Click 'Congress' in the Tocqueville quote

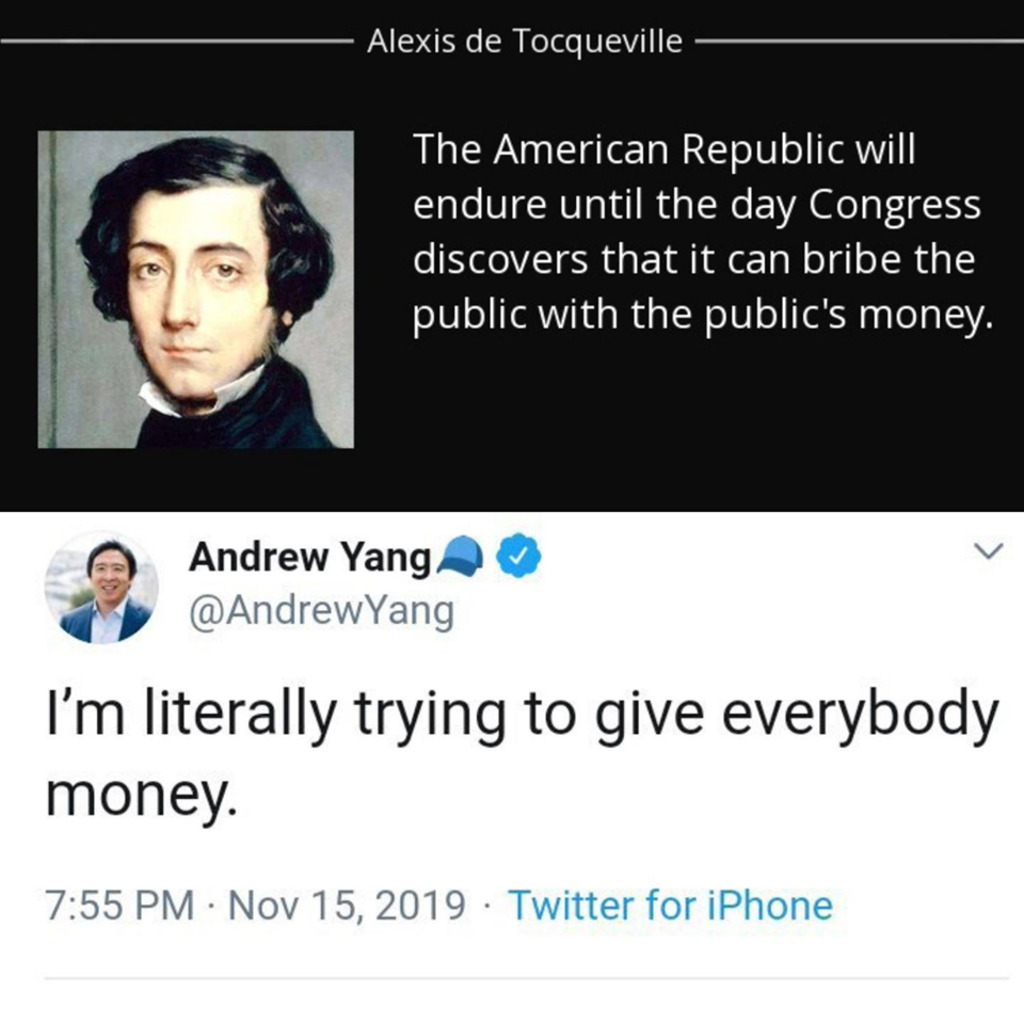click(x=895, y=206)
